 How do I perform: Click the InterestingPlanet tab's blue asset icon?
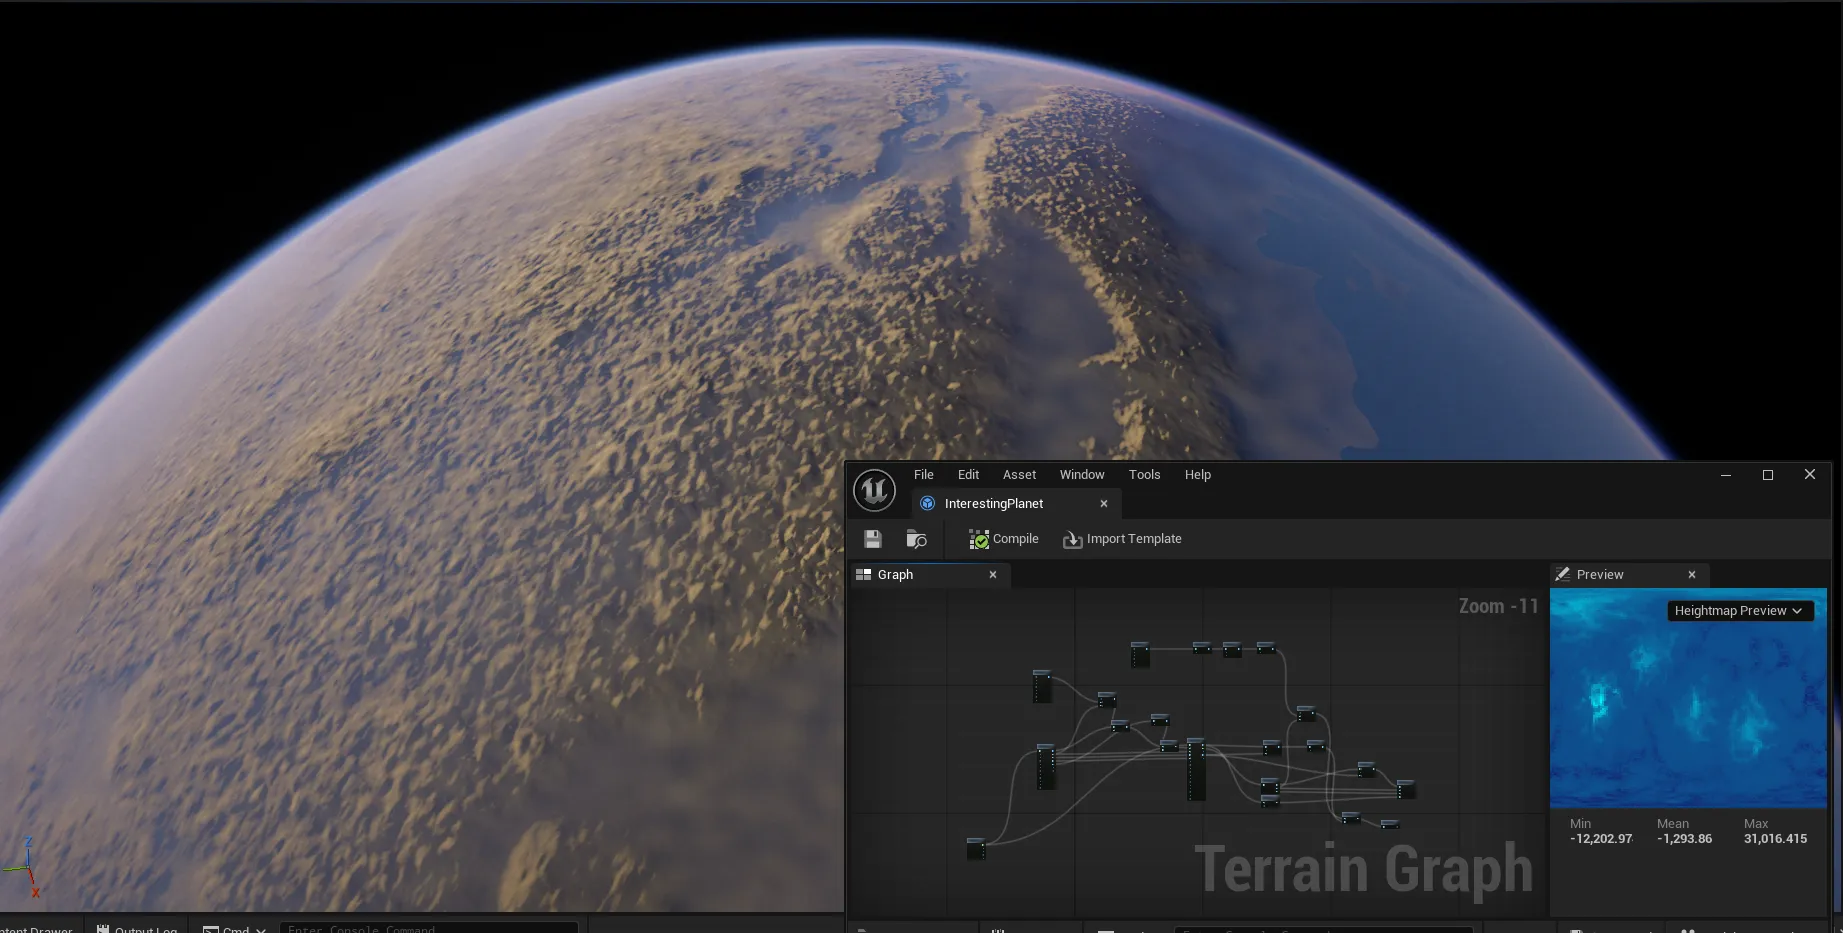click(x=928, y=504)
